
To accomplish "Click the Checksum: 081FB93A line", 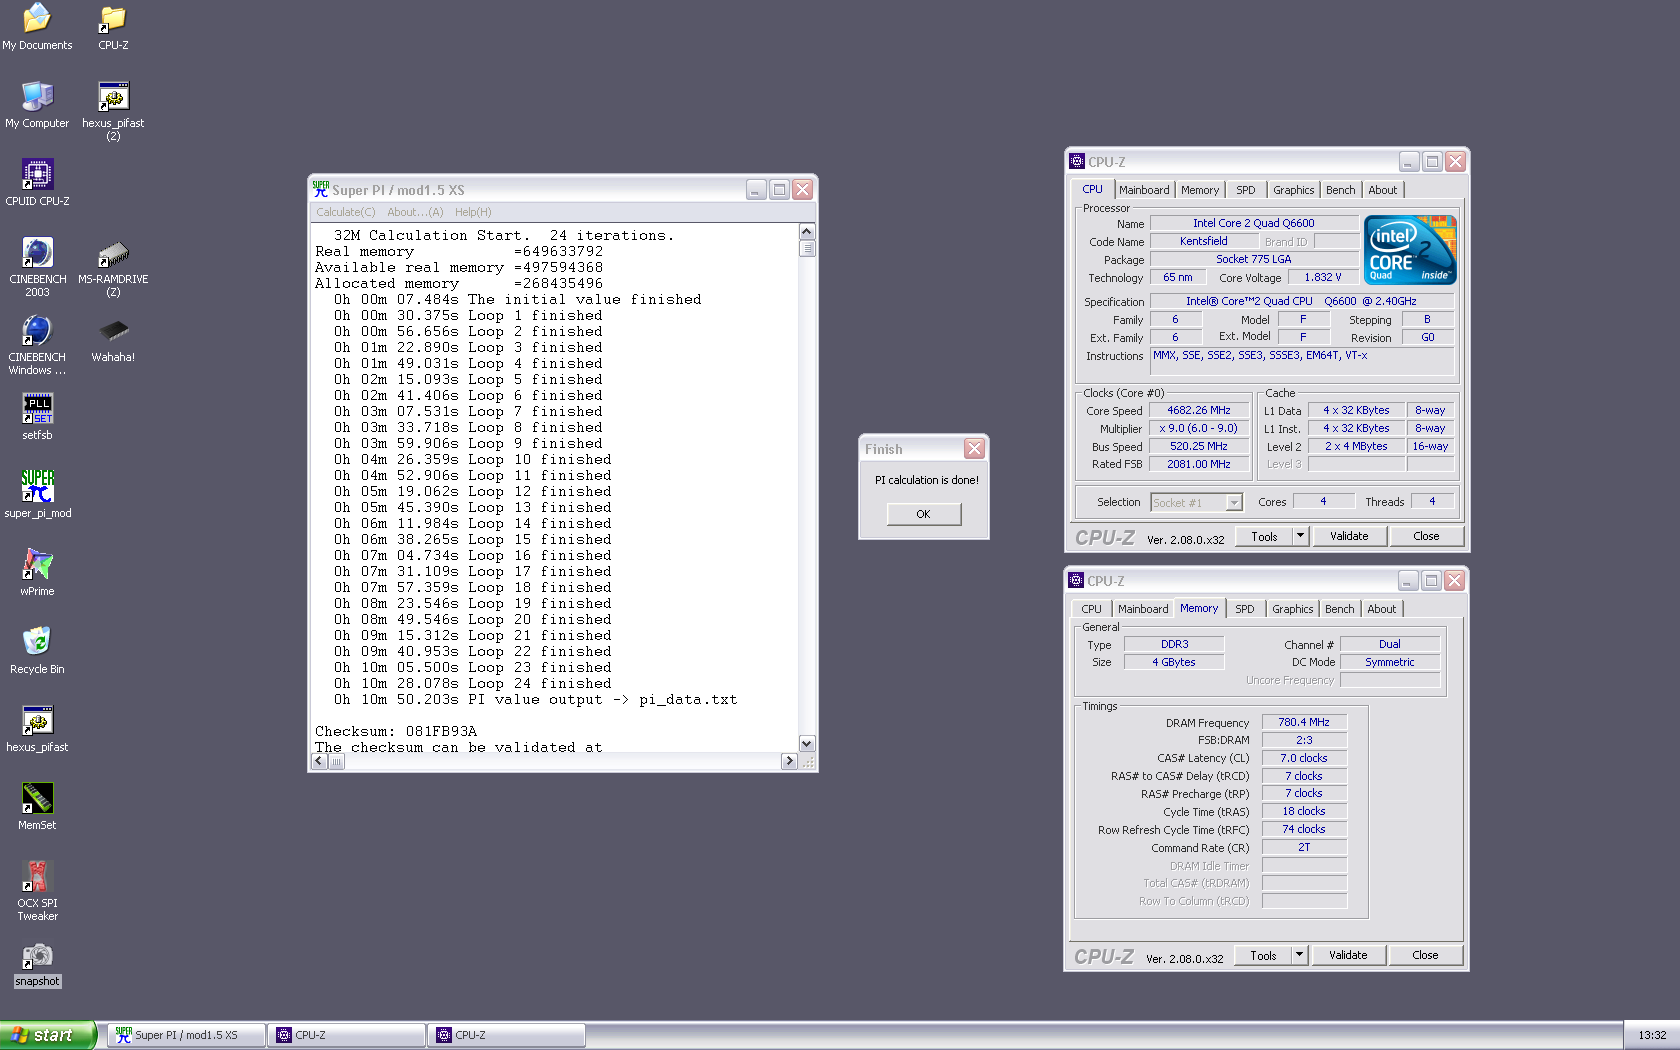I will tap(396, 731).
